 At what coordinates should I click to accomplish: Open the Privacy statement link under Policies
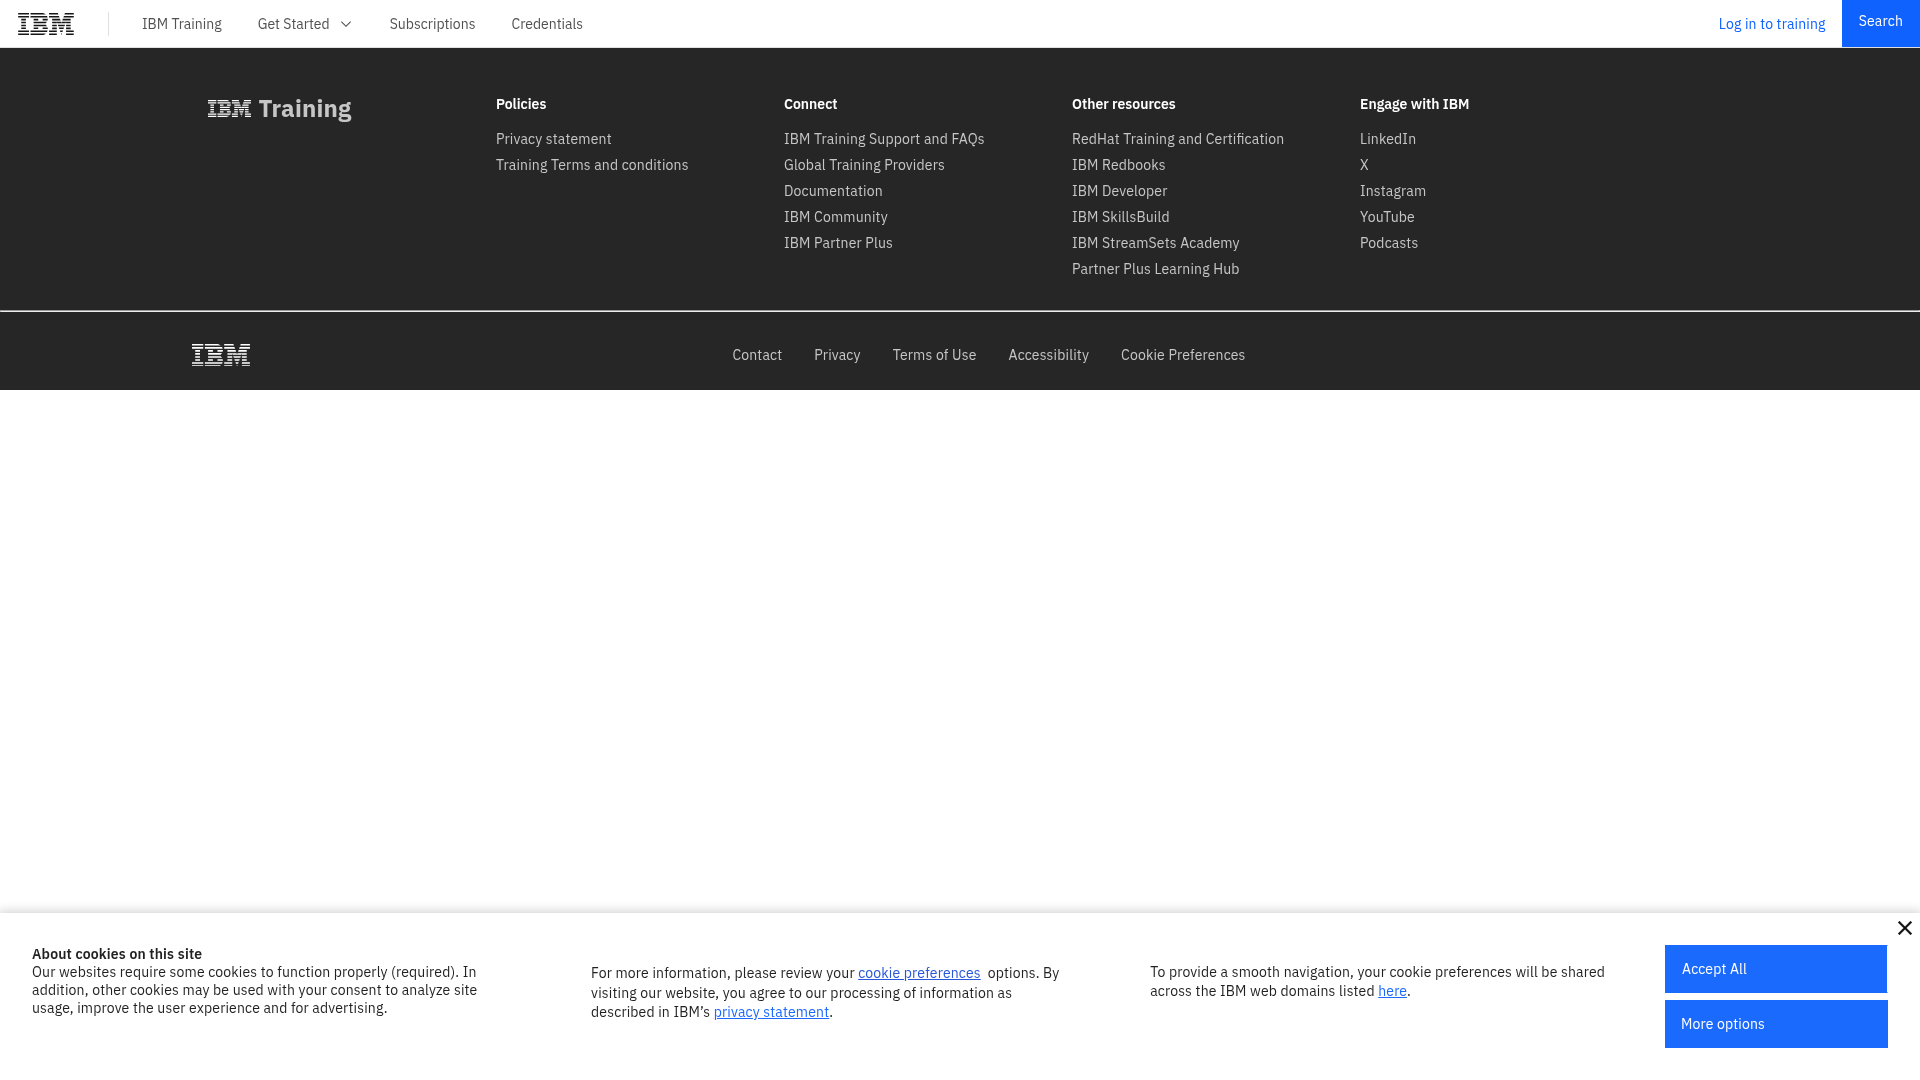pos(553,139)
